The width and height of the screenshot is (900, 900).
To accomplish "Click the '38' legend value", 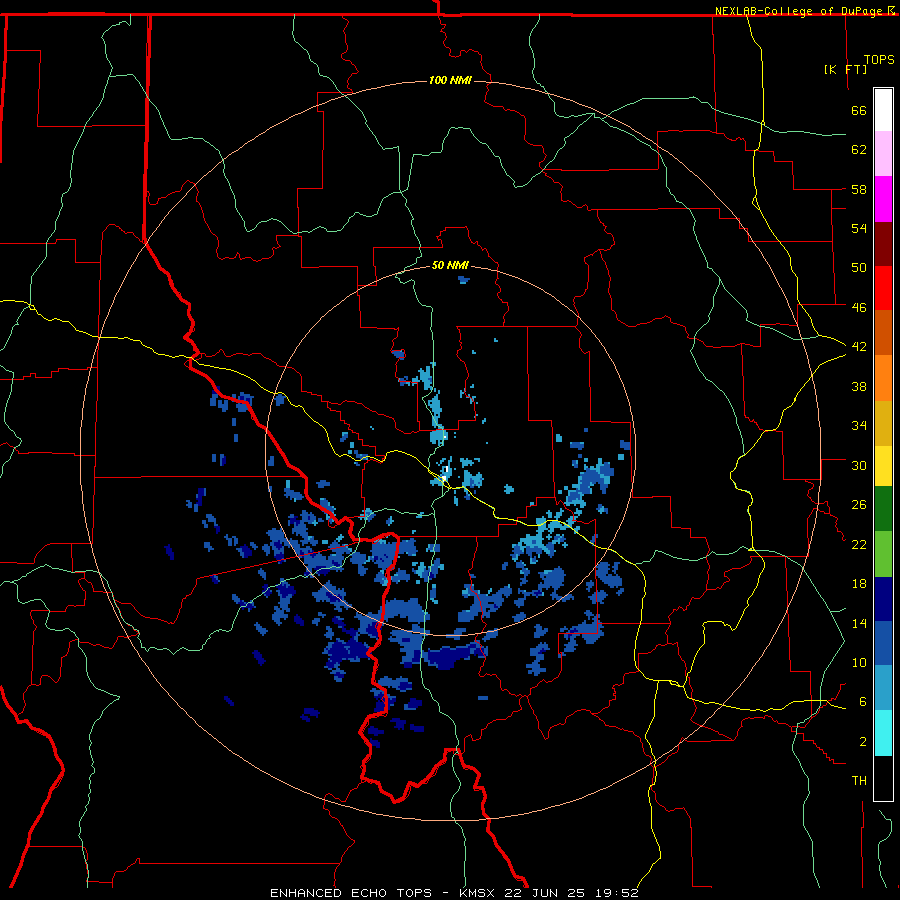I will click(859, 386).
